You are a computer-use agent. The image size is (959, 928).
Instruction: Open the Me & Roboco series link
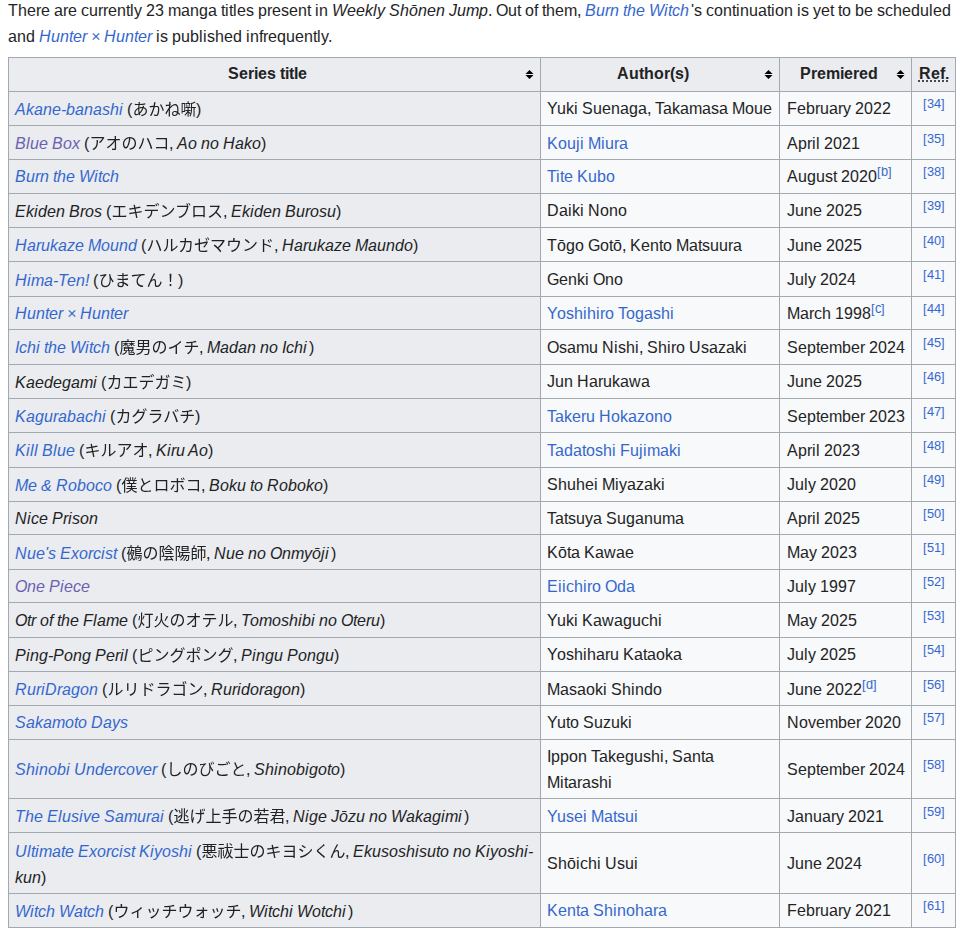[64, 486]
